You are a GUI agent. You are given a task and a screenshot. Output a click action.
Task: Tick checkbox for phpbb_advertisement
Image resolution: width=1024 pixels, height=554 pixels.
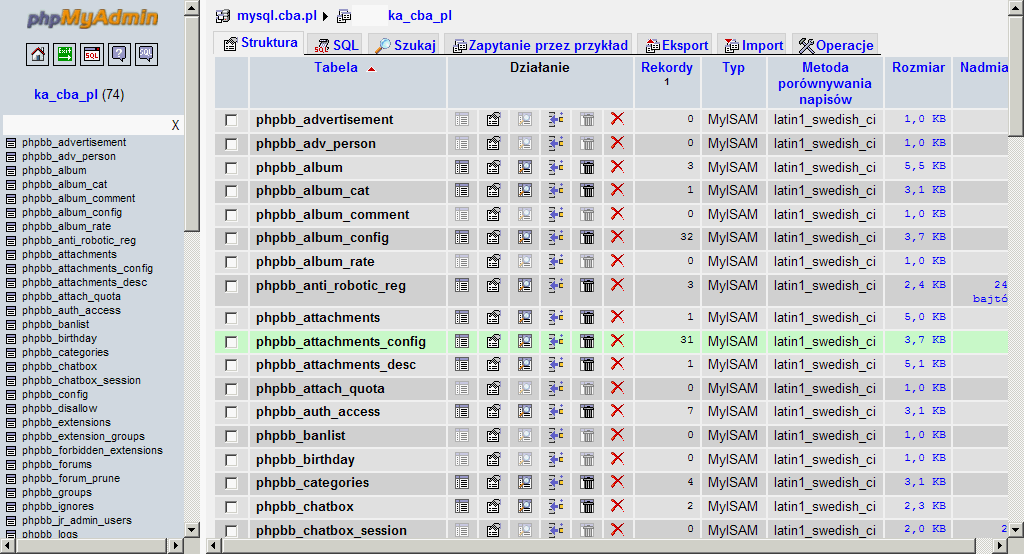231,120
